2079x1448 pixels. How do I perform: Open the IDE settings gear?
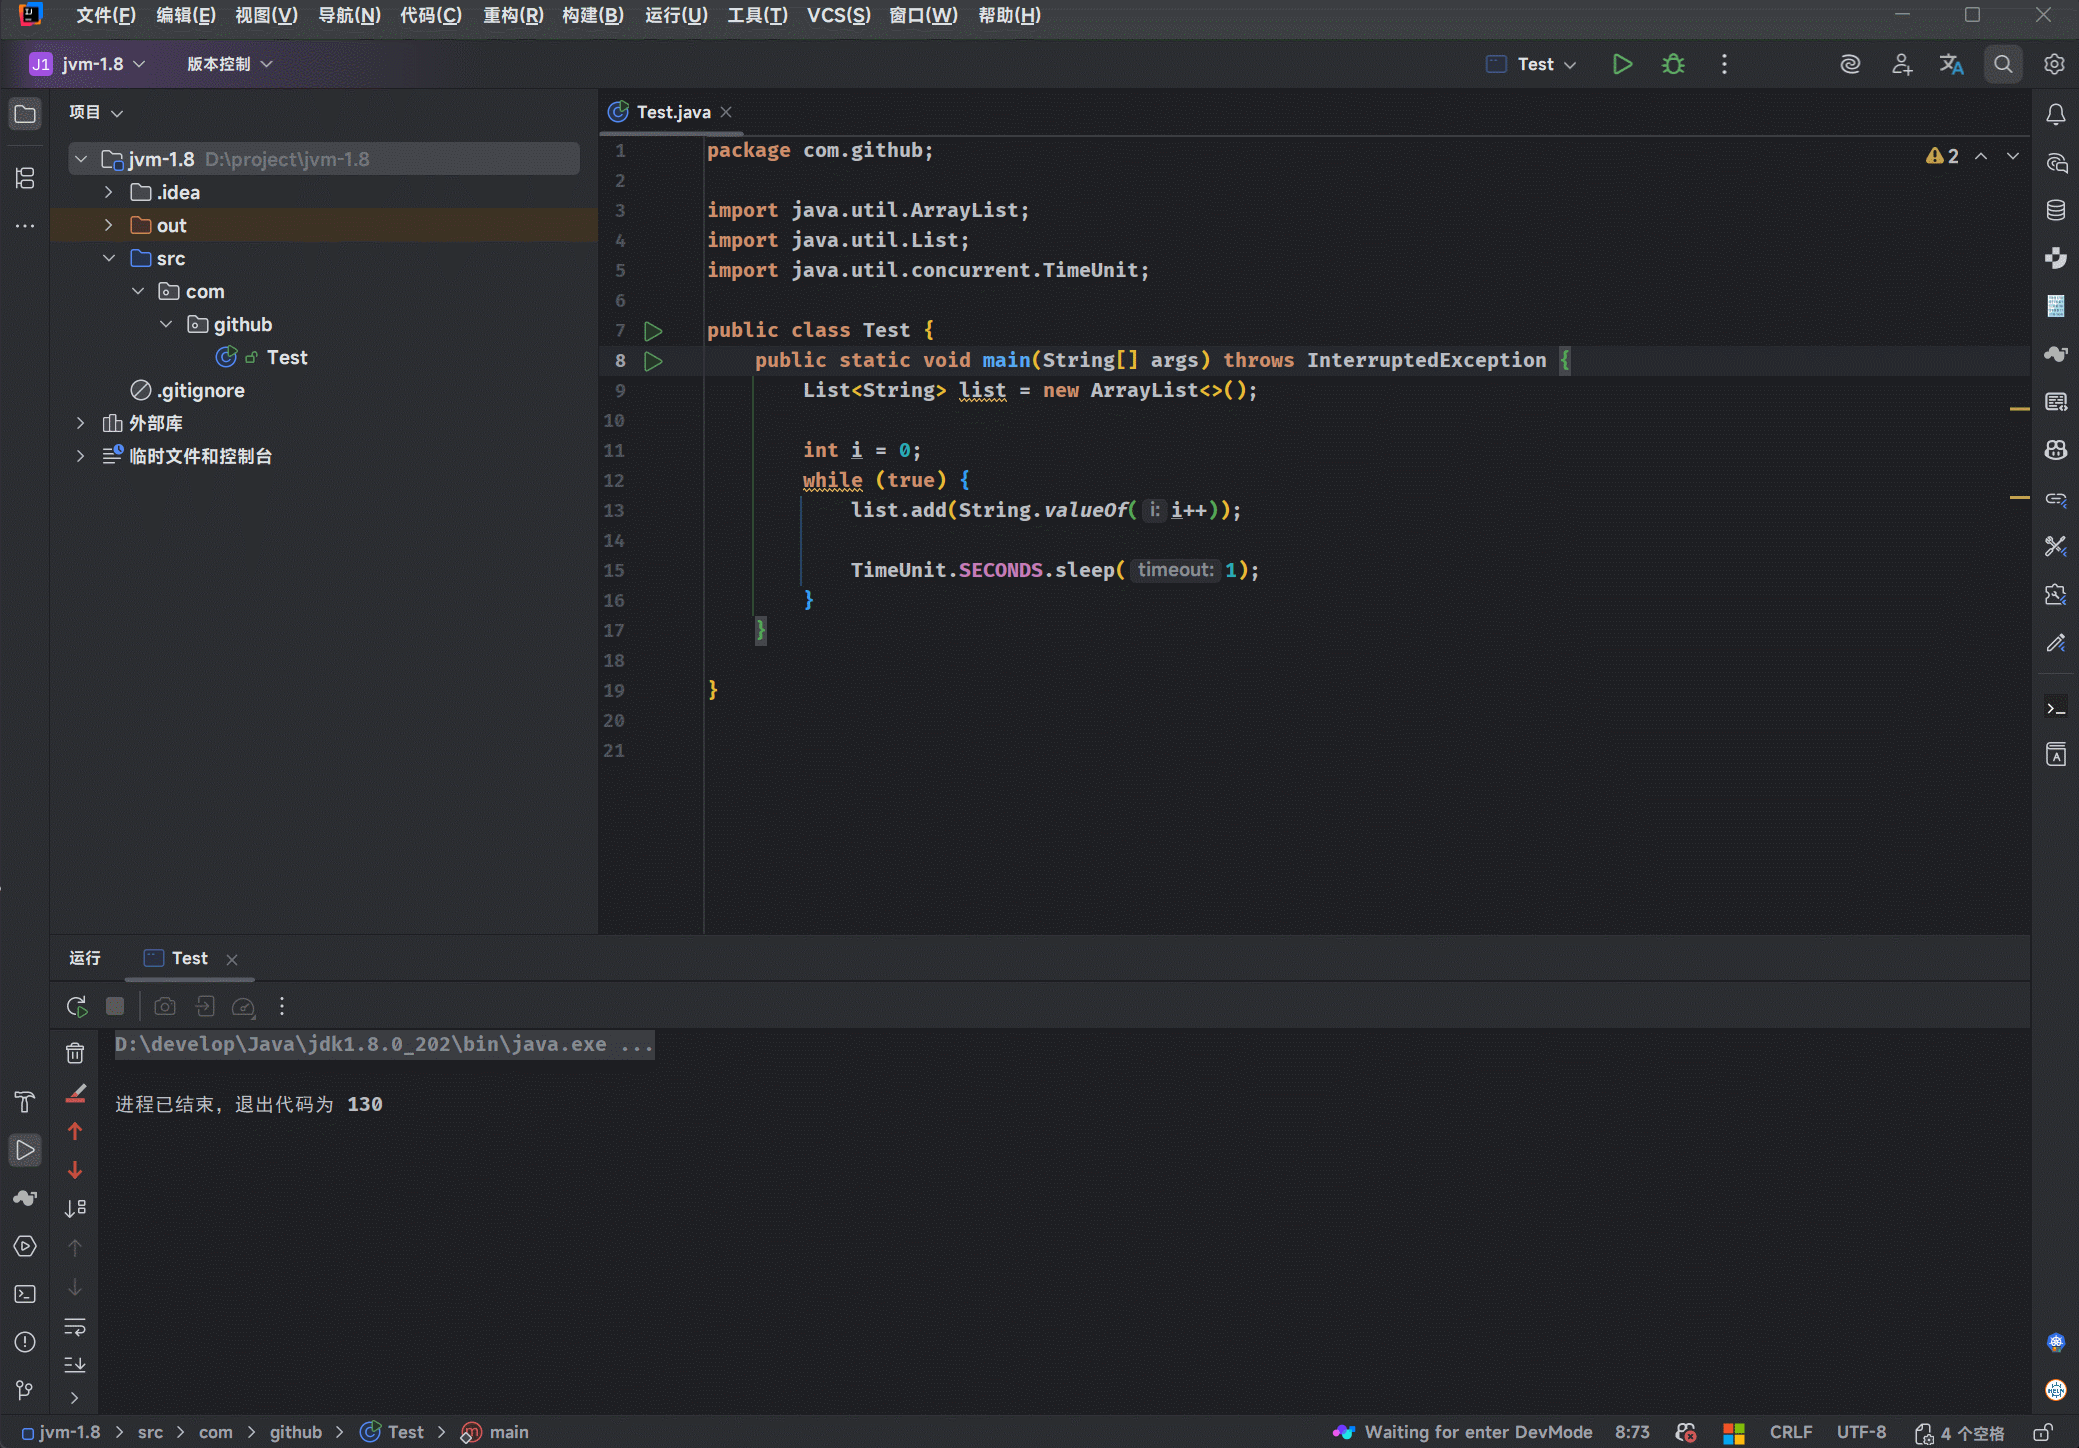tap(2054, 64)
